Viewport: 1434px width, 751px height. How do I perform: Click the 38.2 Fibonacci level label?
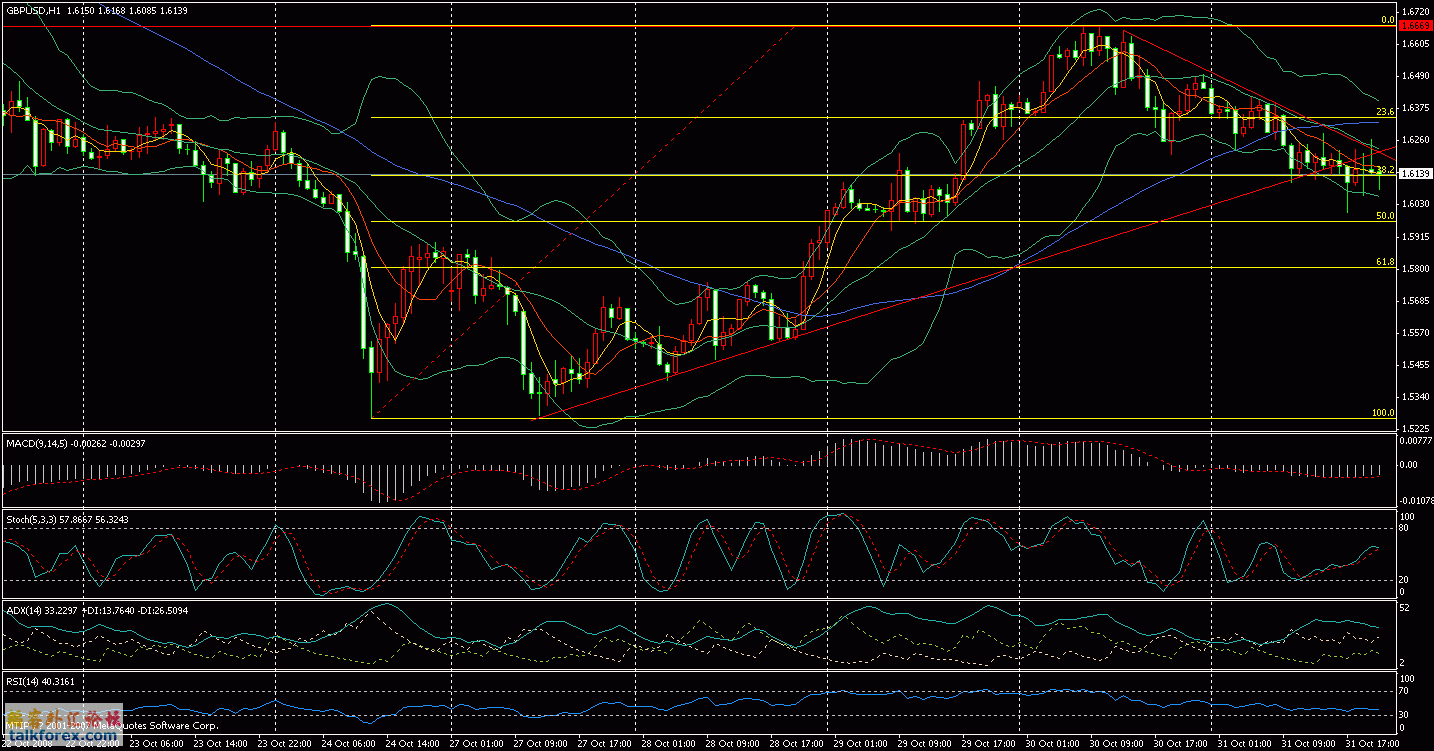[1388, 171]
